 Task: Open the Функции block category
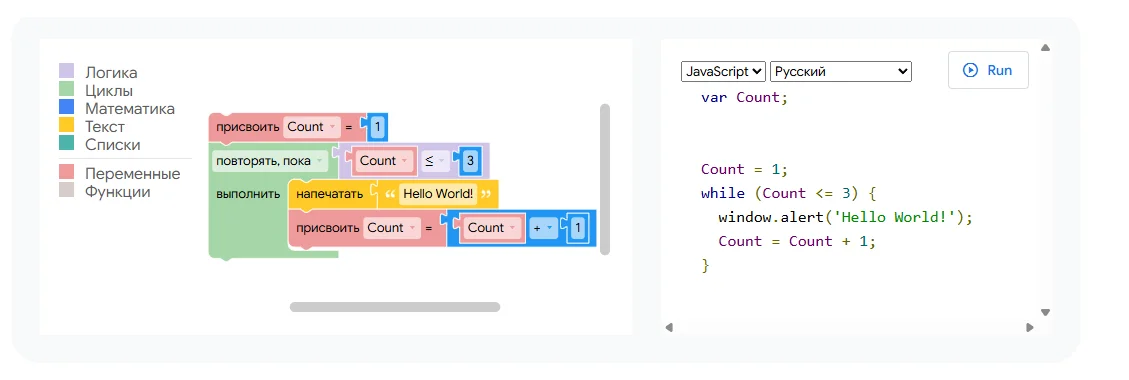coord(117,192)
